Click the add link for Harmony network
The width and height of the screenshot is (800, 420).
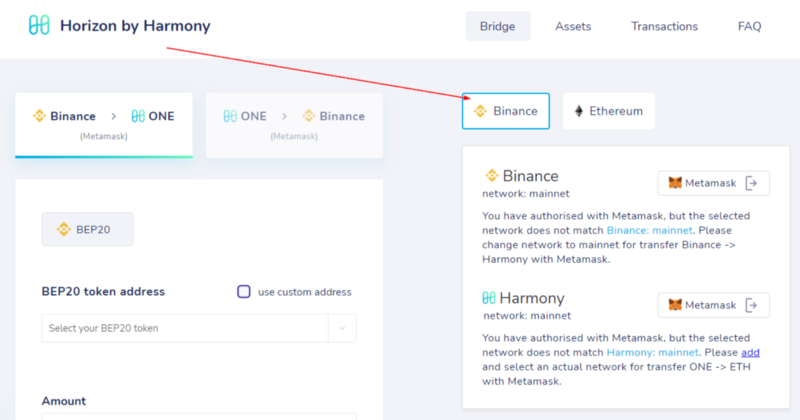(x=750, y=352)
